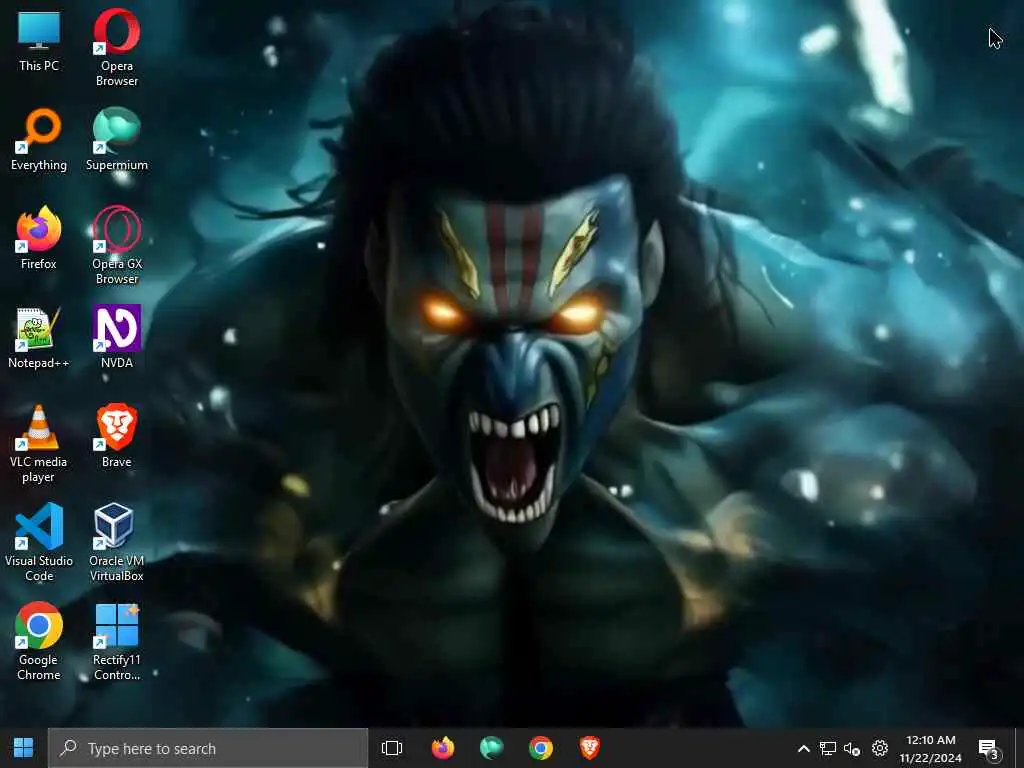Screen dimensions: 1024x768
Task: Open the clock showing 12:10 AM
Action: [931, 748]
